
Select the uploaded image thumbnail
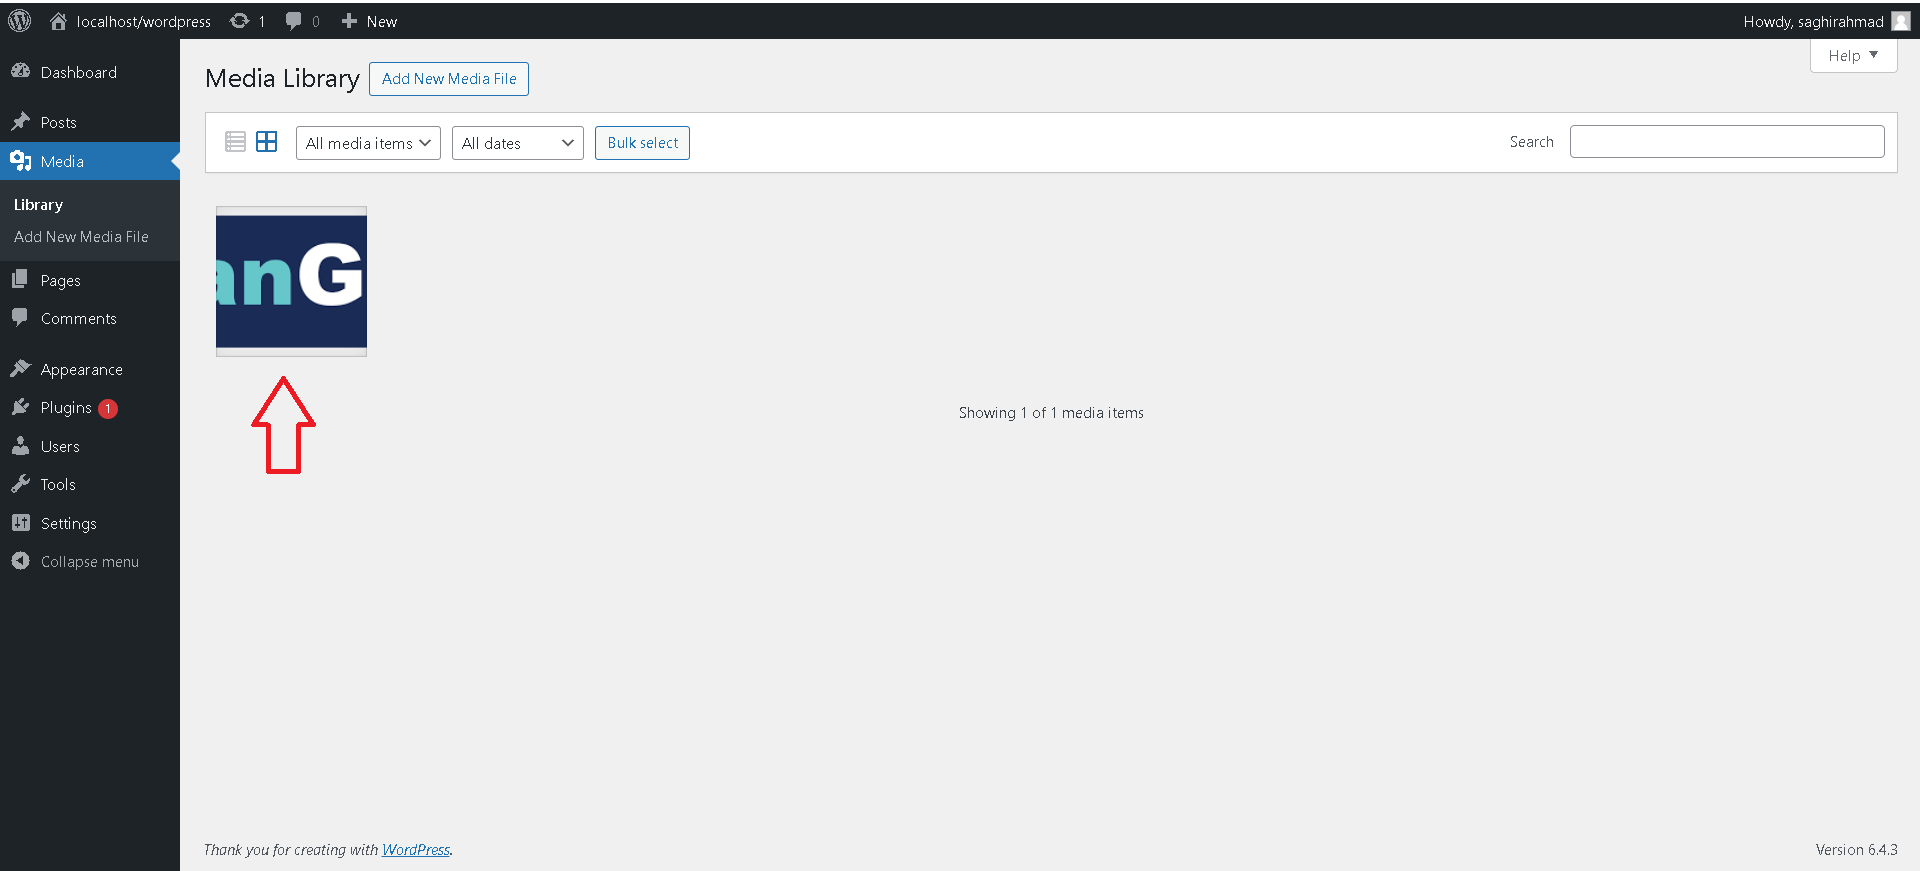pyautogui.click(x=291, y=281)
